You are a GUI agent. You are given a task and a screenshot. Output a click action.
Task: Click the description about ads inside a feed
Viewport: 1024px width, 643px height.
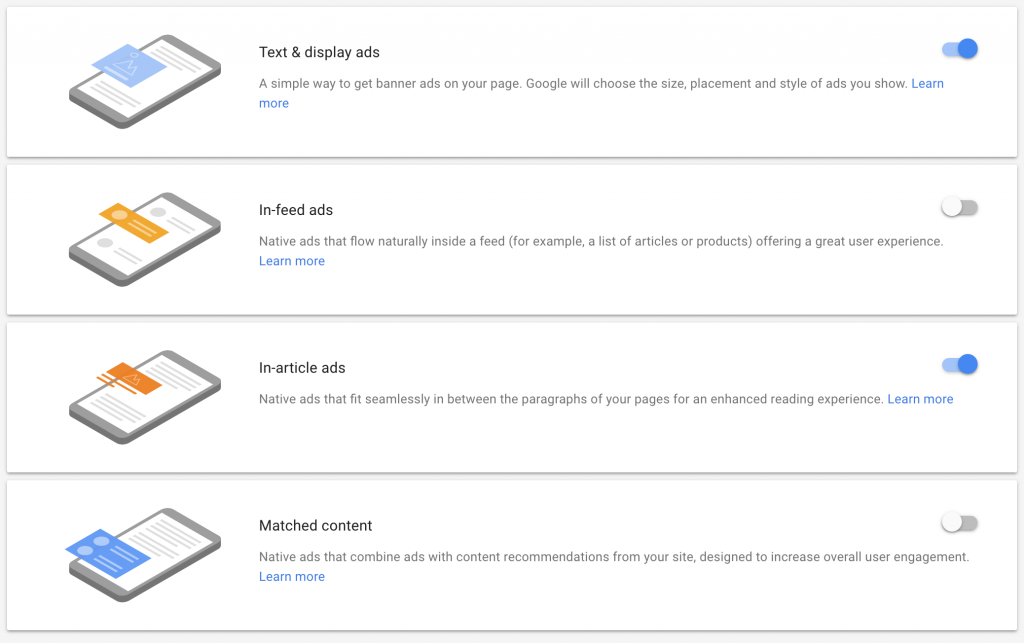click(x=601, y=242)
